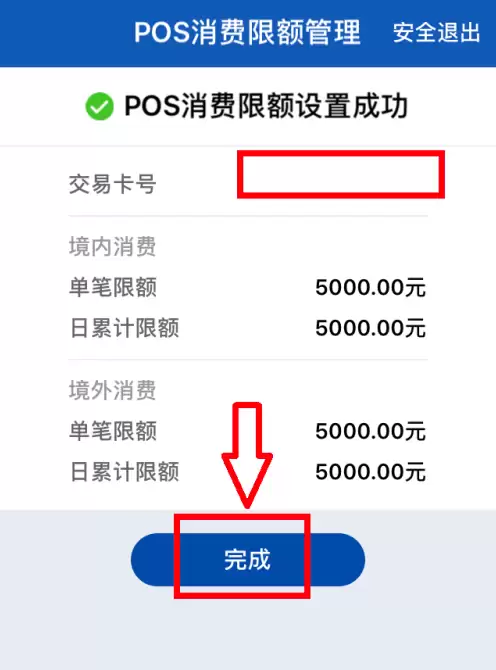
Task: Tap the redacted card number box
Action: [341, 174]
